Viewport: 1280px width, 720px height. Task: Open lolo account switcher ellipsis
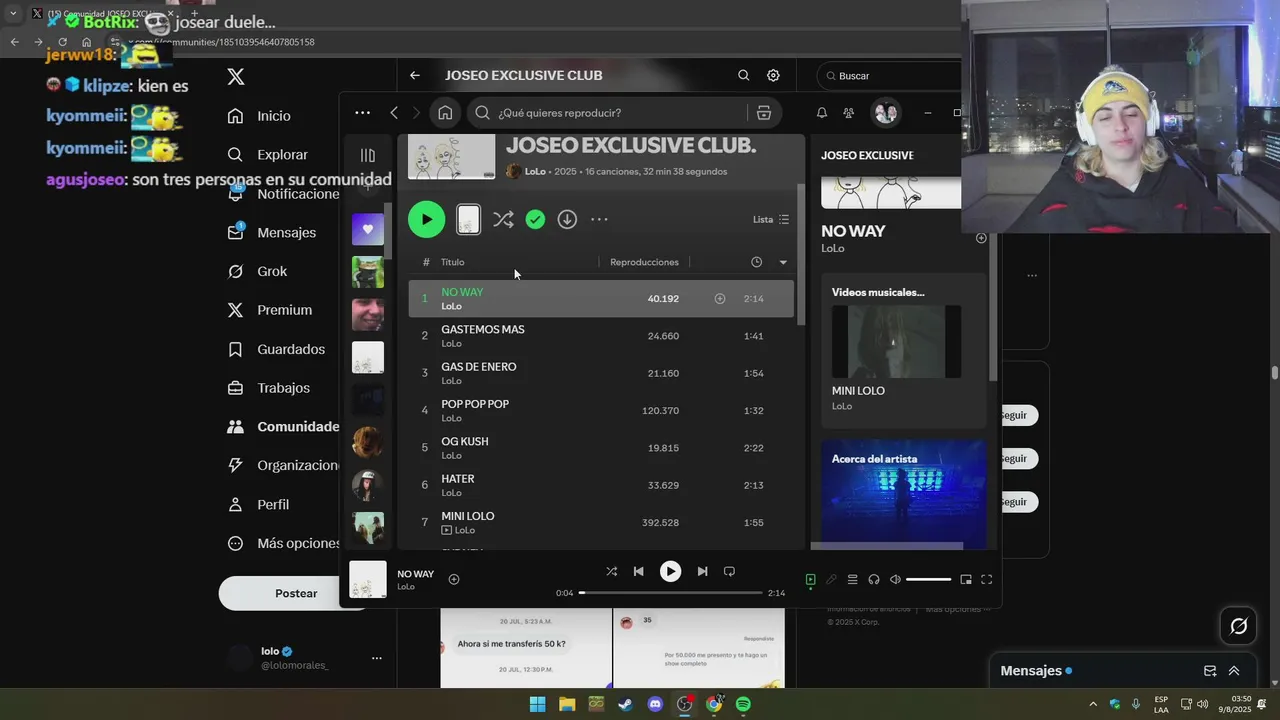point(377,658)
